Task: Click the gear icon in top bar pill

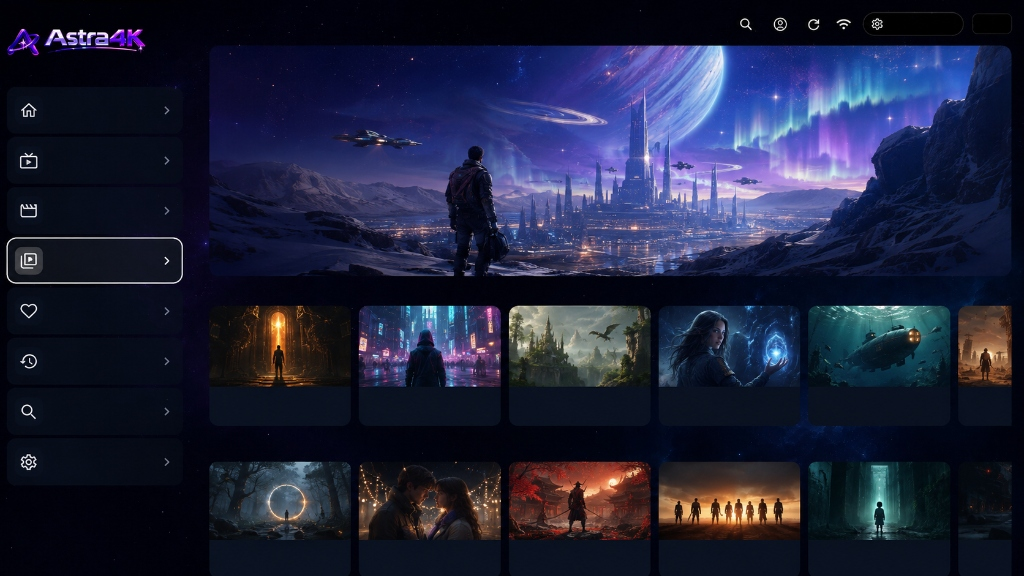Action: coord(877,24)
